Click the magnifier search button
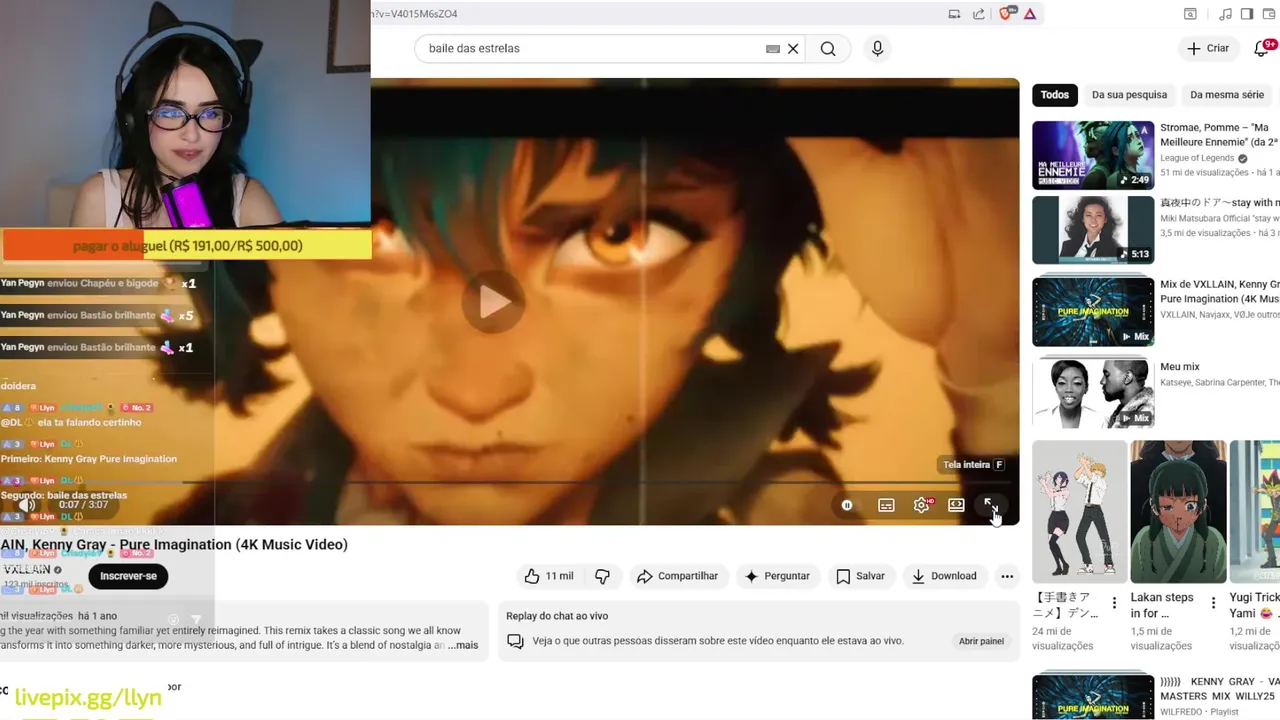1280x720 pixels. point(828,48)
